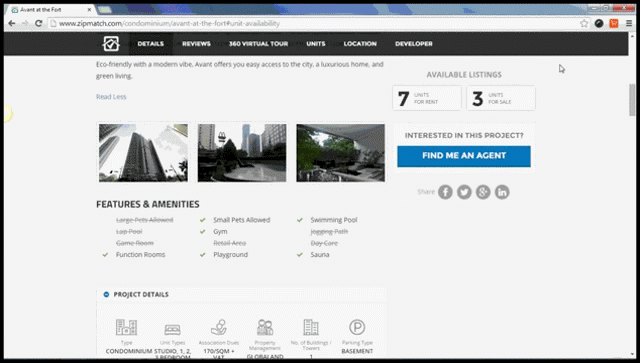
Task: Share on LinkedIn icon
Action: pos(502,192)
